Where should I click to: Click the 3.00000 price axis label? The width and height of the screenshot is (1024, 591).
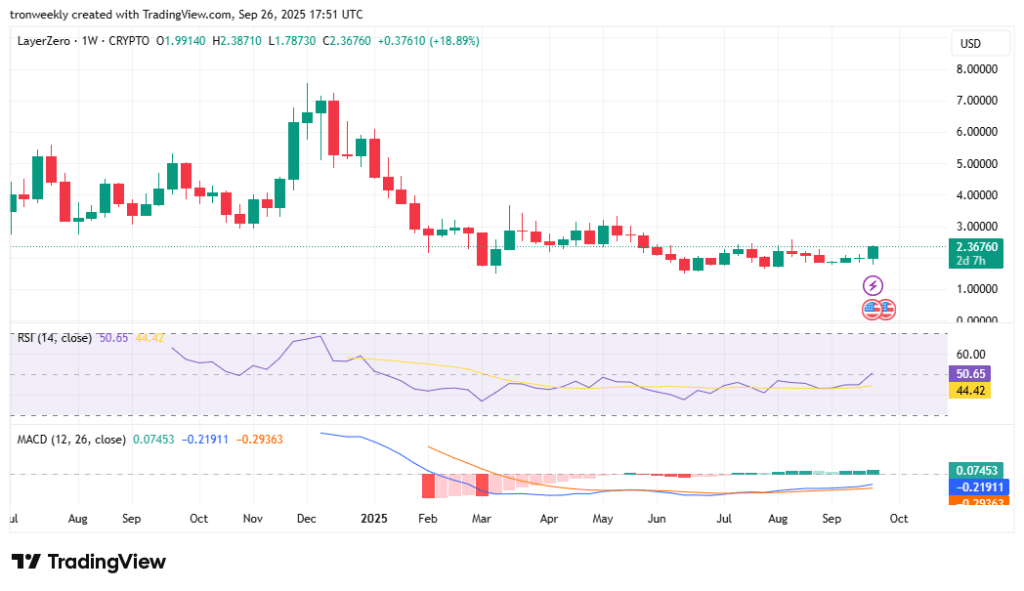click(977, 227)
